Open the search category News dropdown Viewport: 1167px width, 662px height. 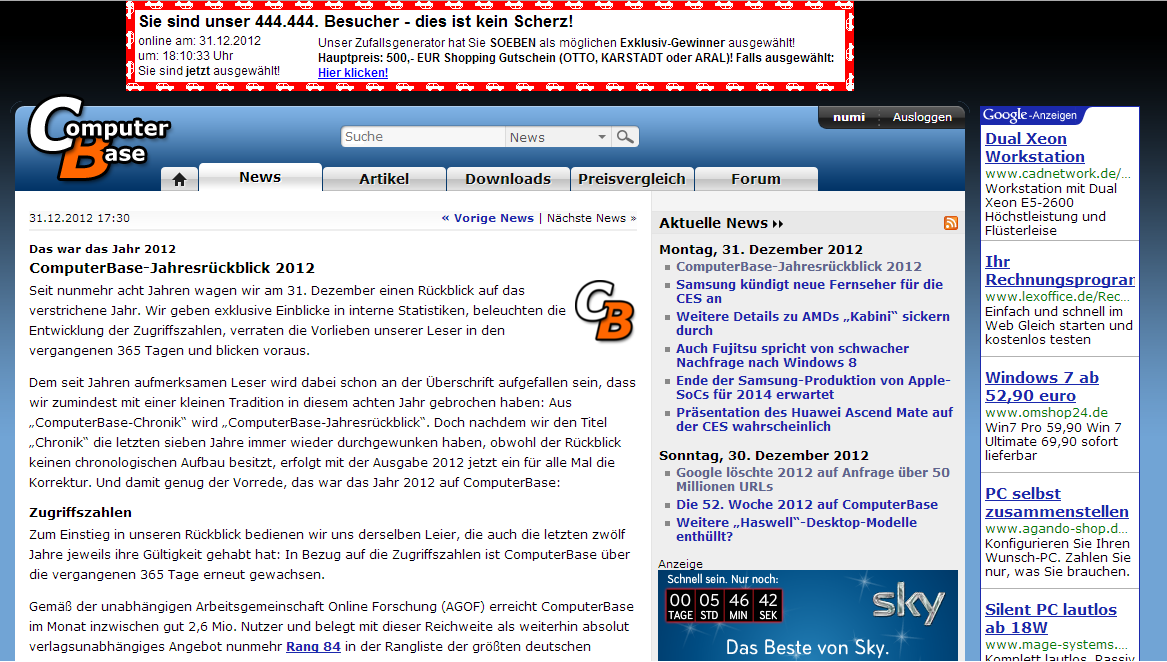pos(557,137)
